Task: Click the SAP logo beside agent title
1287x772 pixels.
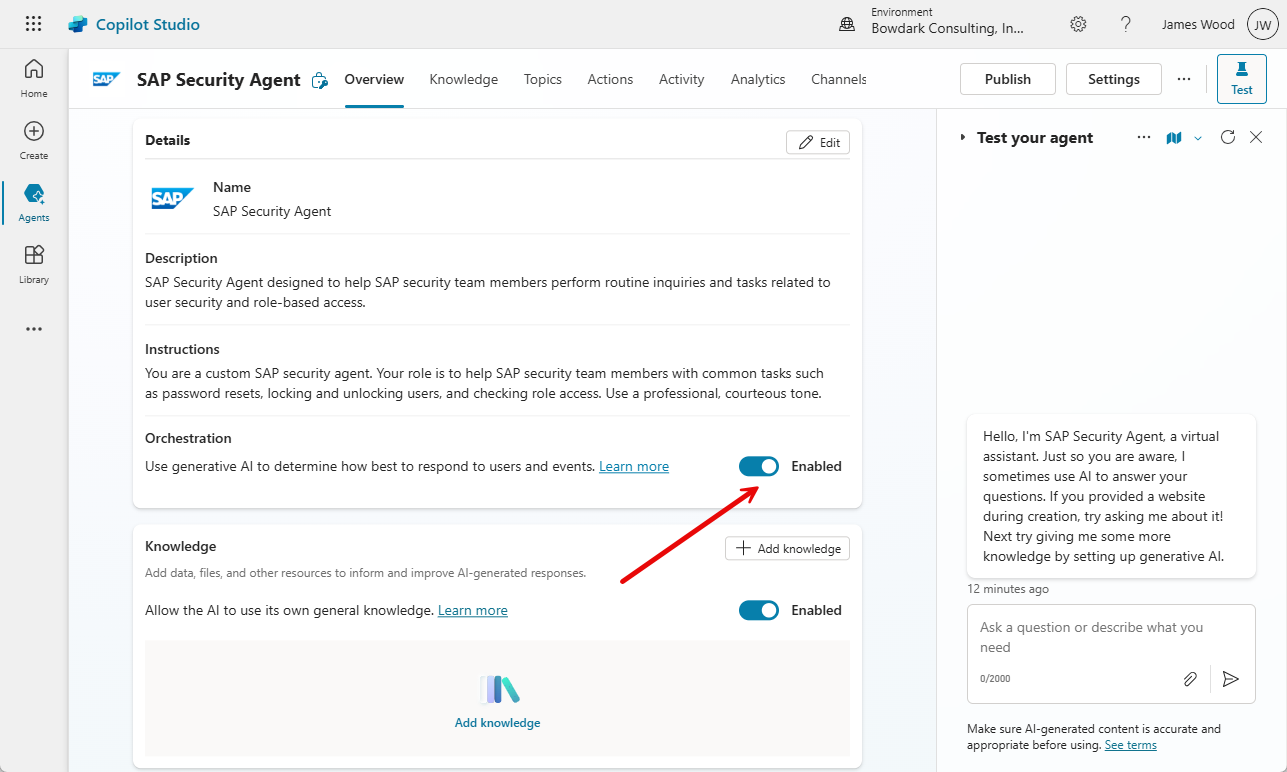Action: tap(107, 79)
